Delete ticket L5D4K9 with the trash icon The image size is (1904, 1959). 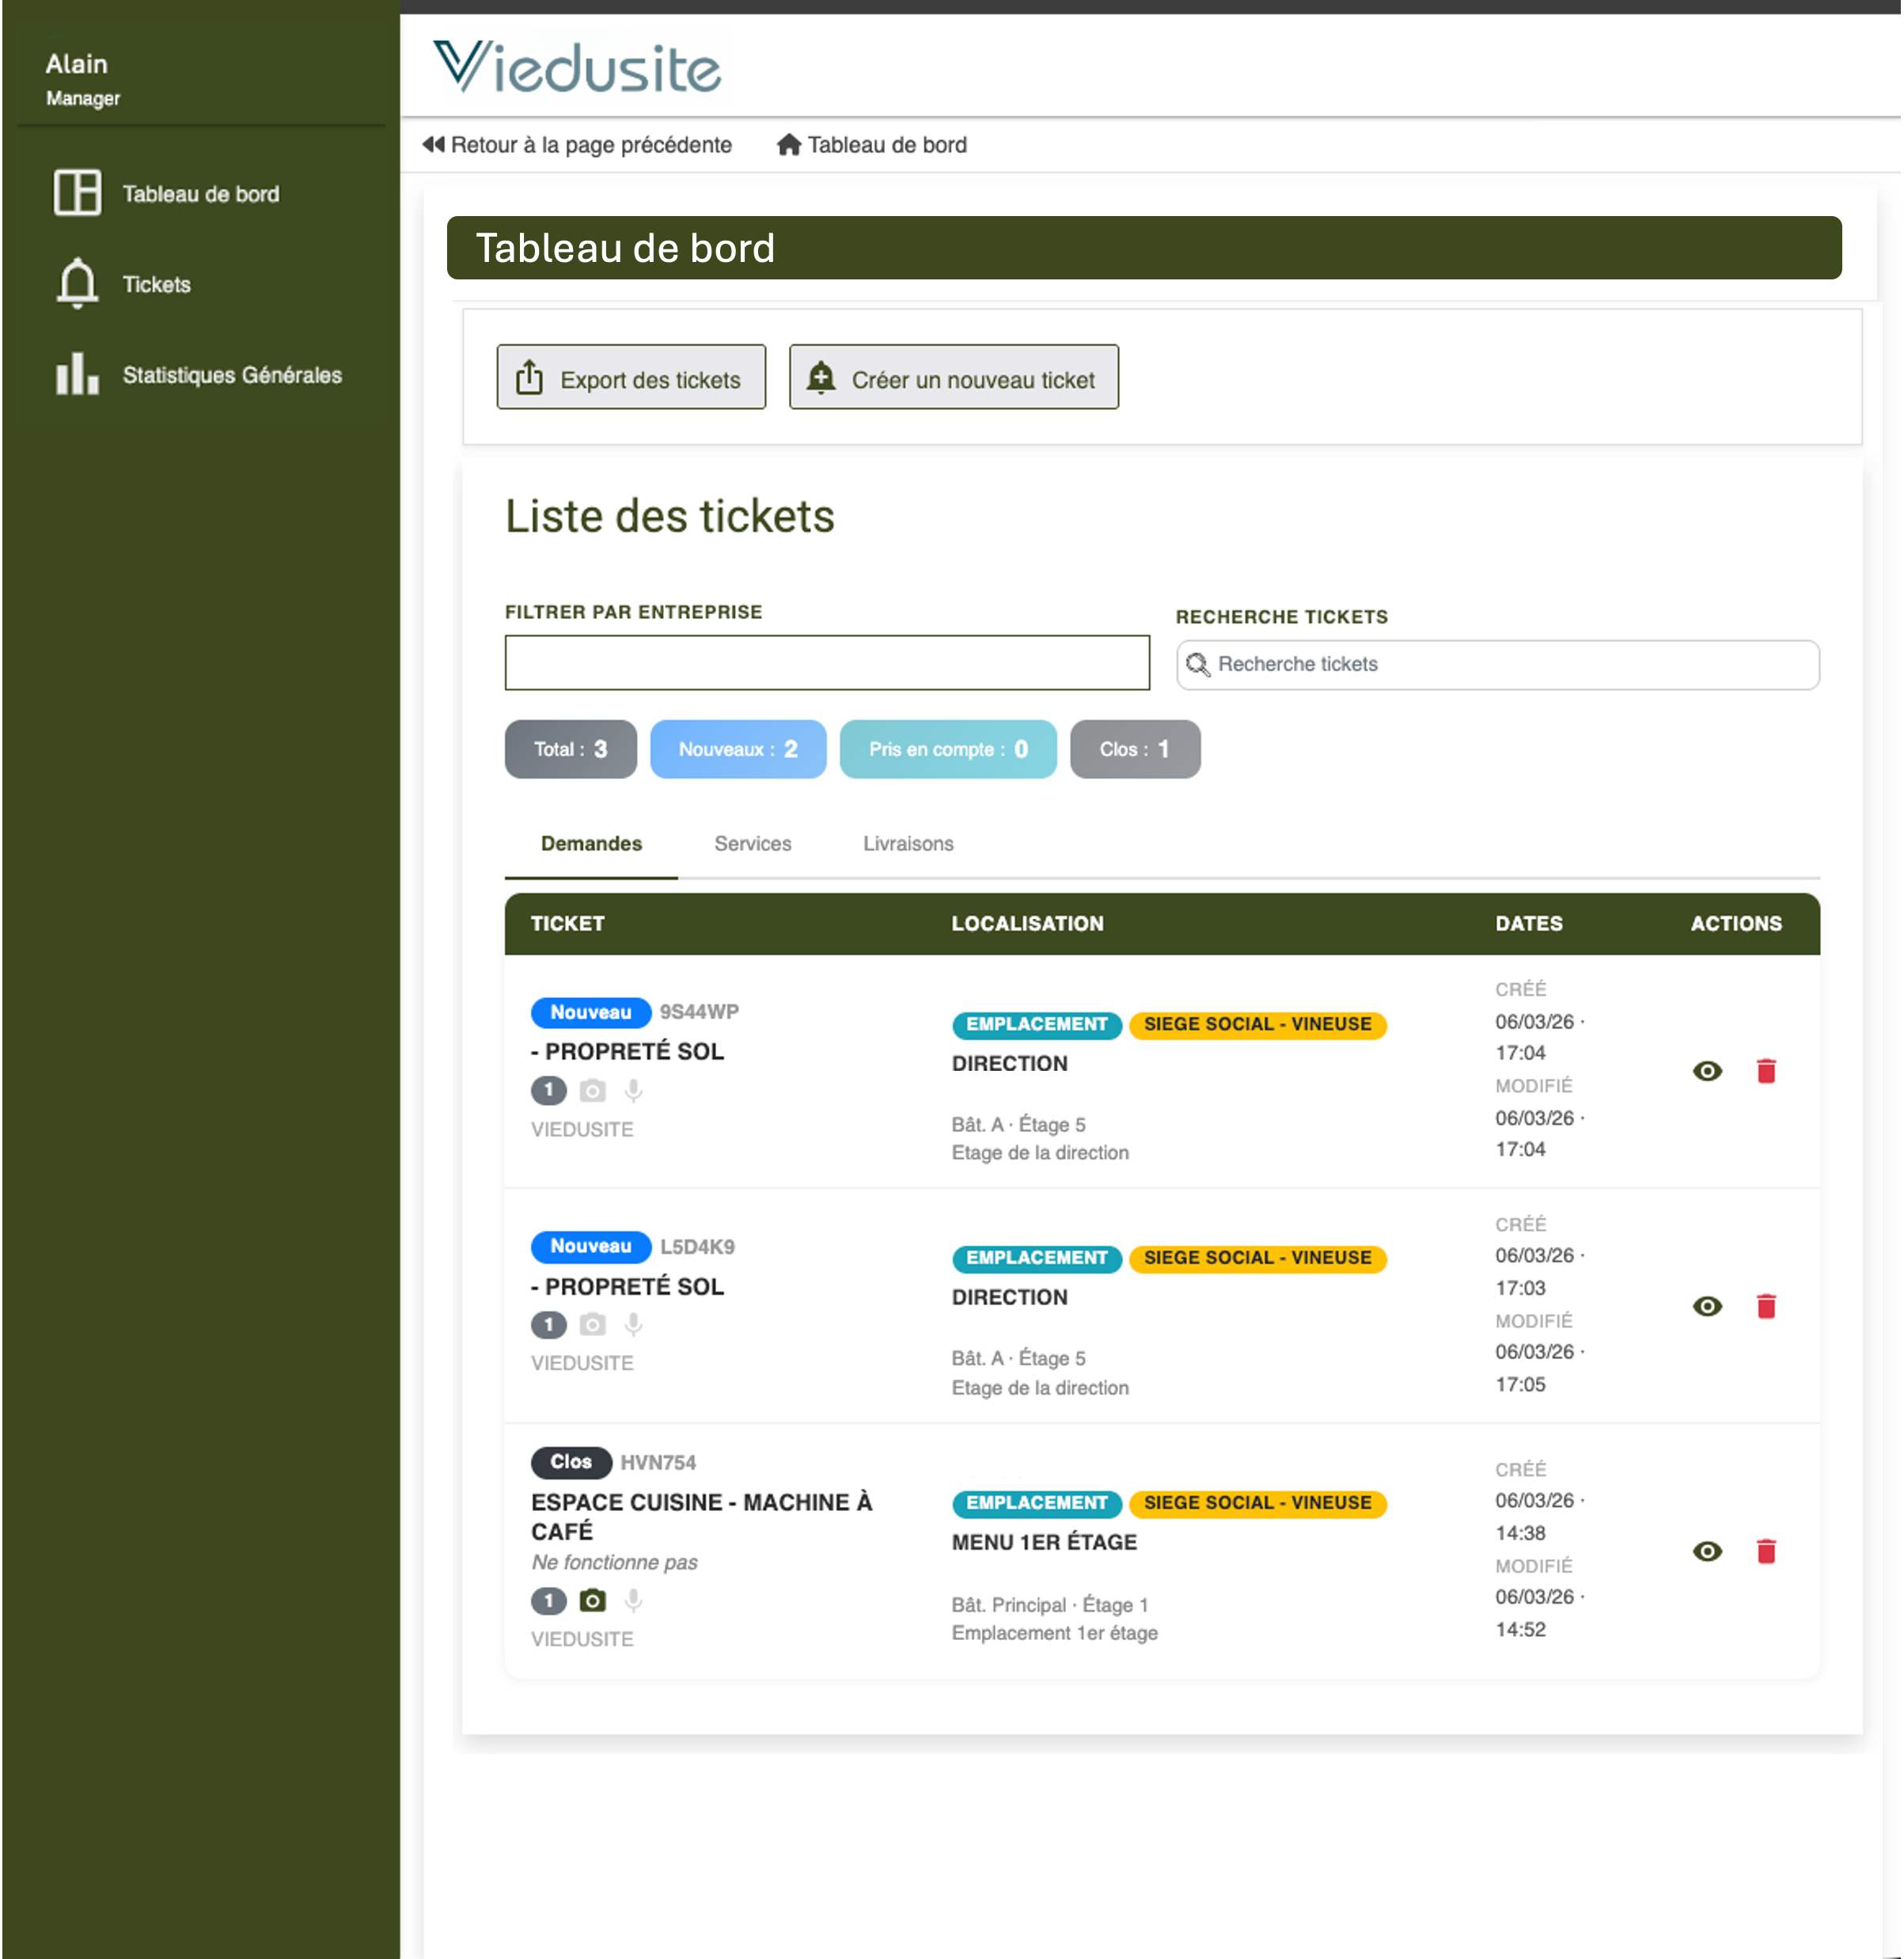pyautogui.click(x=1767, y=1305)
